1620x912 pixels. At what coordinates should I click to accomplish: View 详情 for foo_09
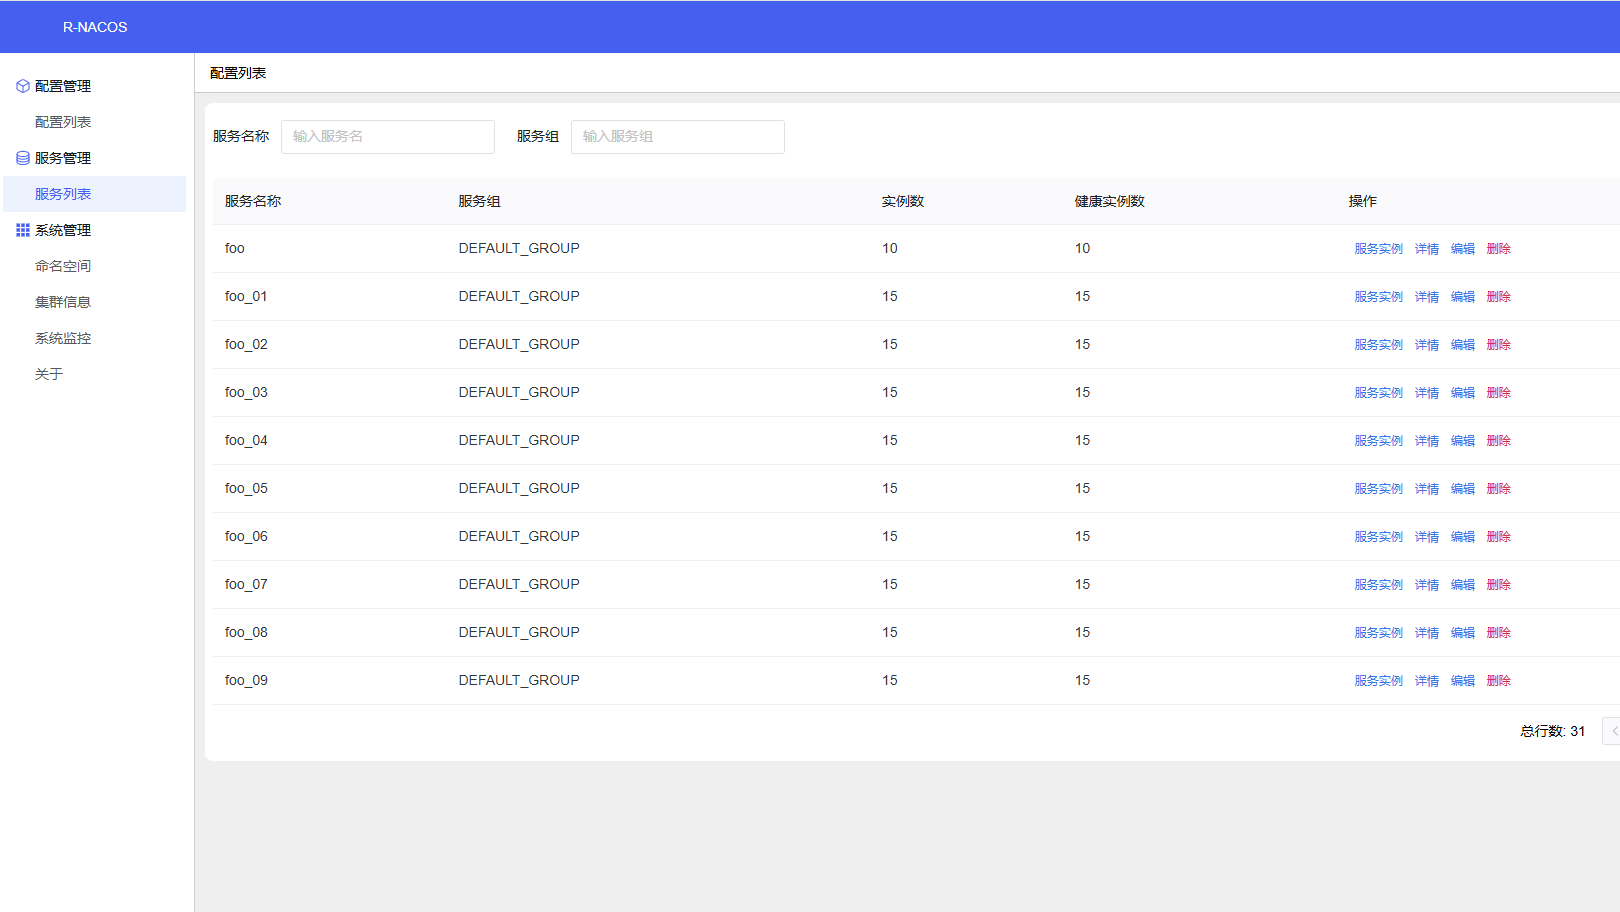point(1427,681)
